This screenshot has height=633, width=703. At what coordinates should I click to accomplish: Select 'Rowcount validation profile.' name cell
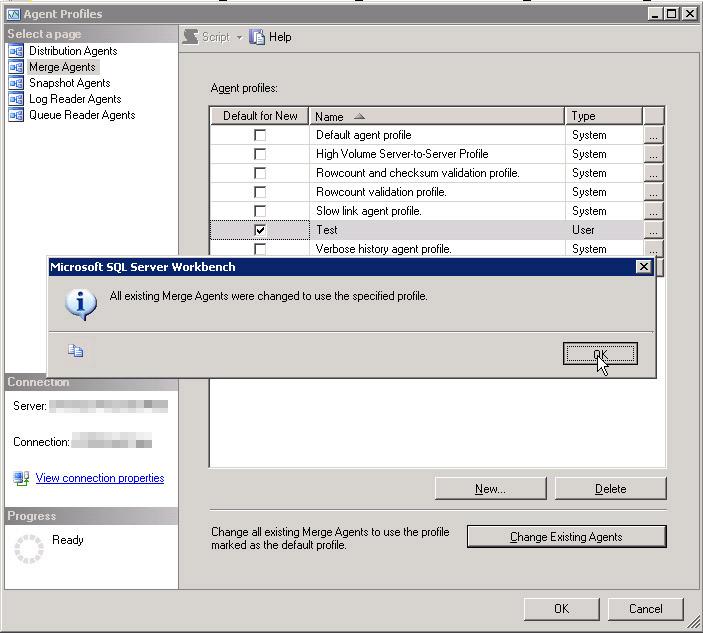(437, 192)
